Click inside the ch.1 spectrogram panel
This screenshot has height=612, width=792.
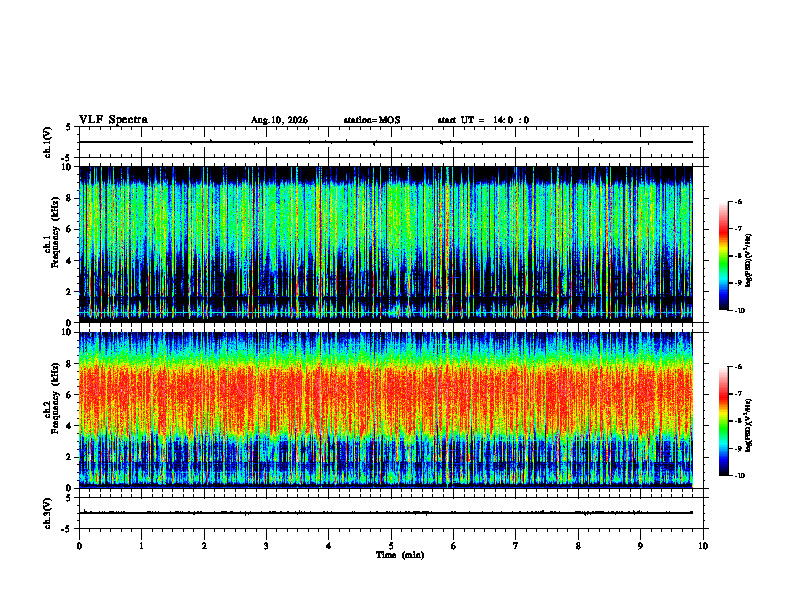click(386, 244)
